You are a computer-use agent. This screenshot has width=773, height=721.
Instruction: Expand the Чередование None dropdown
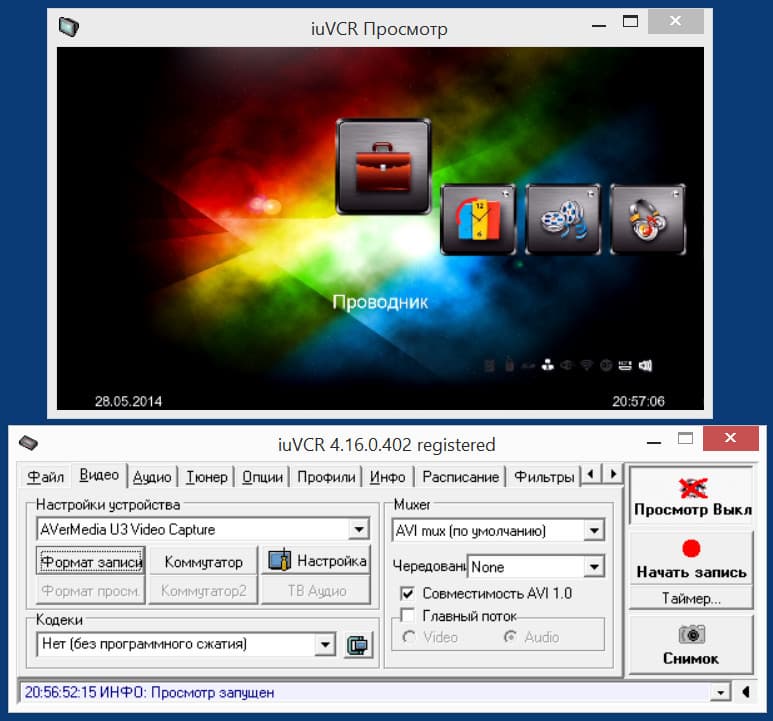tap(594, 567)
